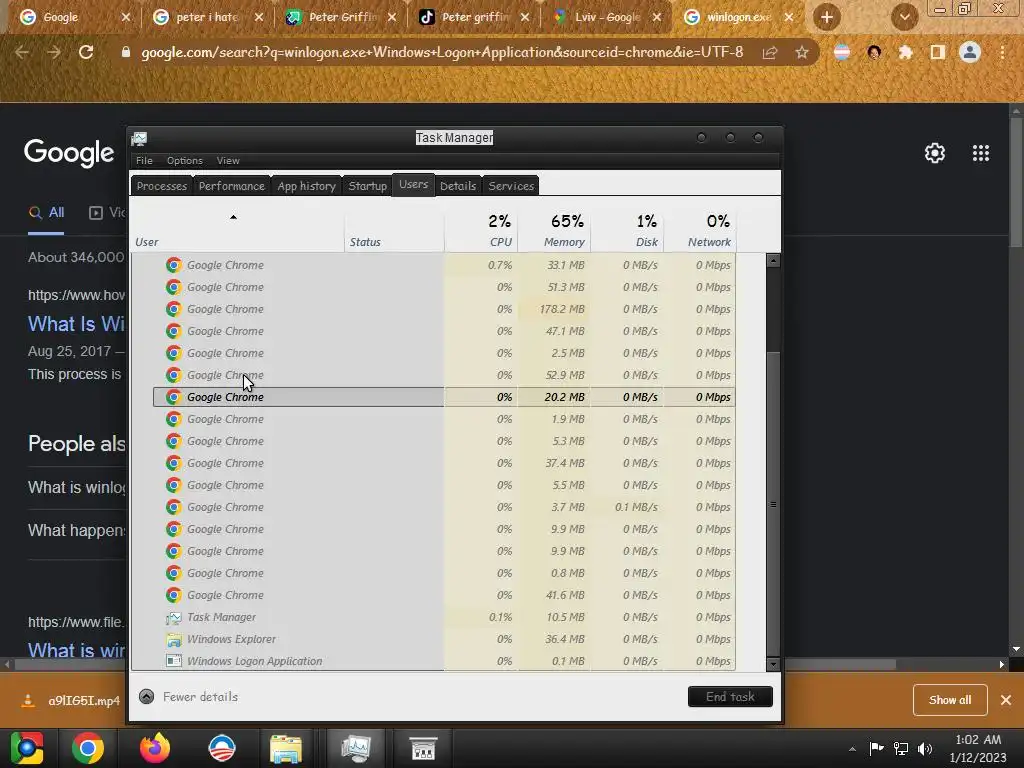Open Google Chrome from the taskbar
This screenshot has width=1024, height=768.
[x=88, y=748]
